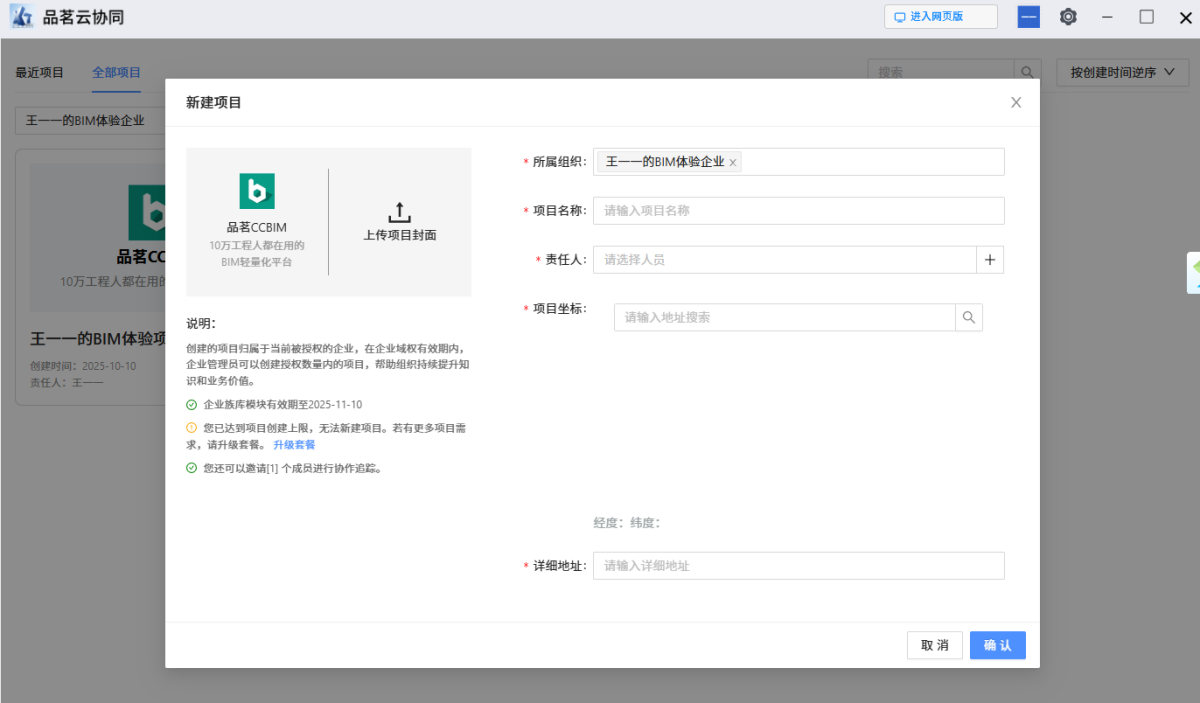Open the 按创建时间逆序 sort dropdown
This screenshot has height=703, width=1200.
(x=1122, y=72)
